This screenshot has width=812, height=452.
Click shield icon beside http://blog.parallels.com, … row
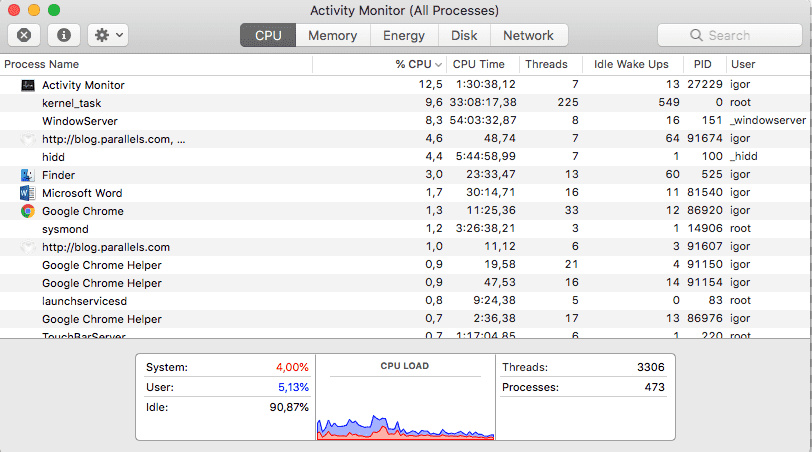pyautogui.click(x=27, y=139)
